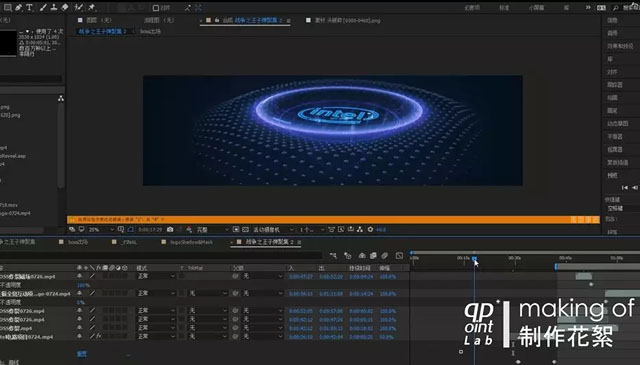Open the 25% magnification dropdown
The width and height of the screenshot is (640, 365).
(x=101, y=229)
